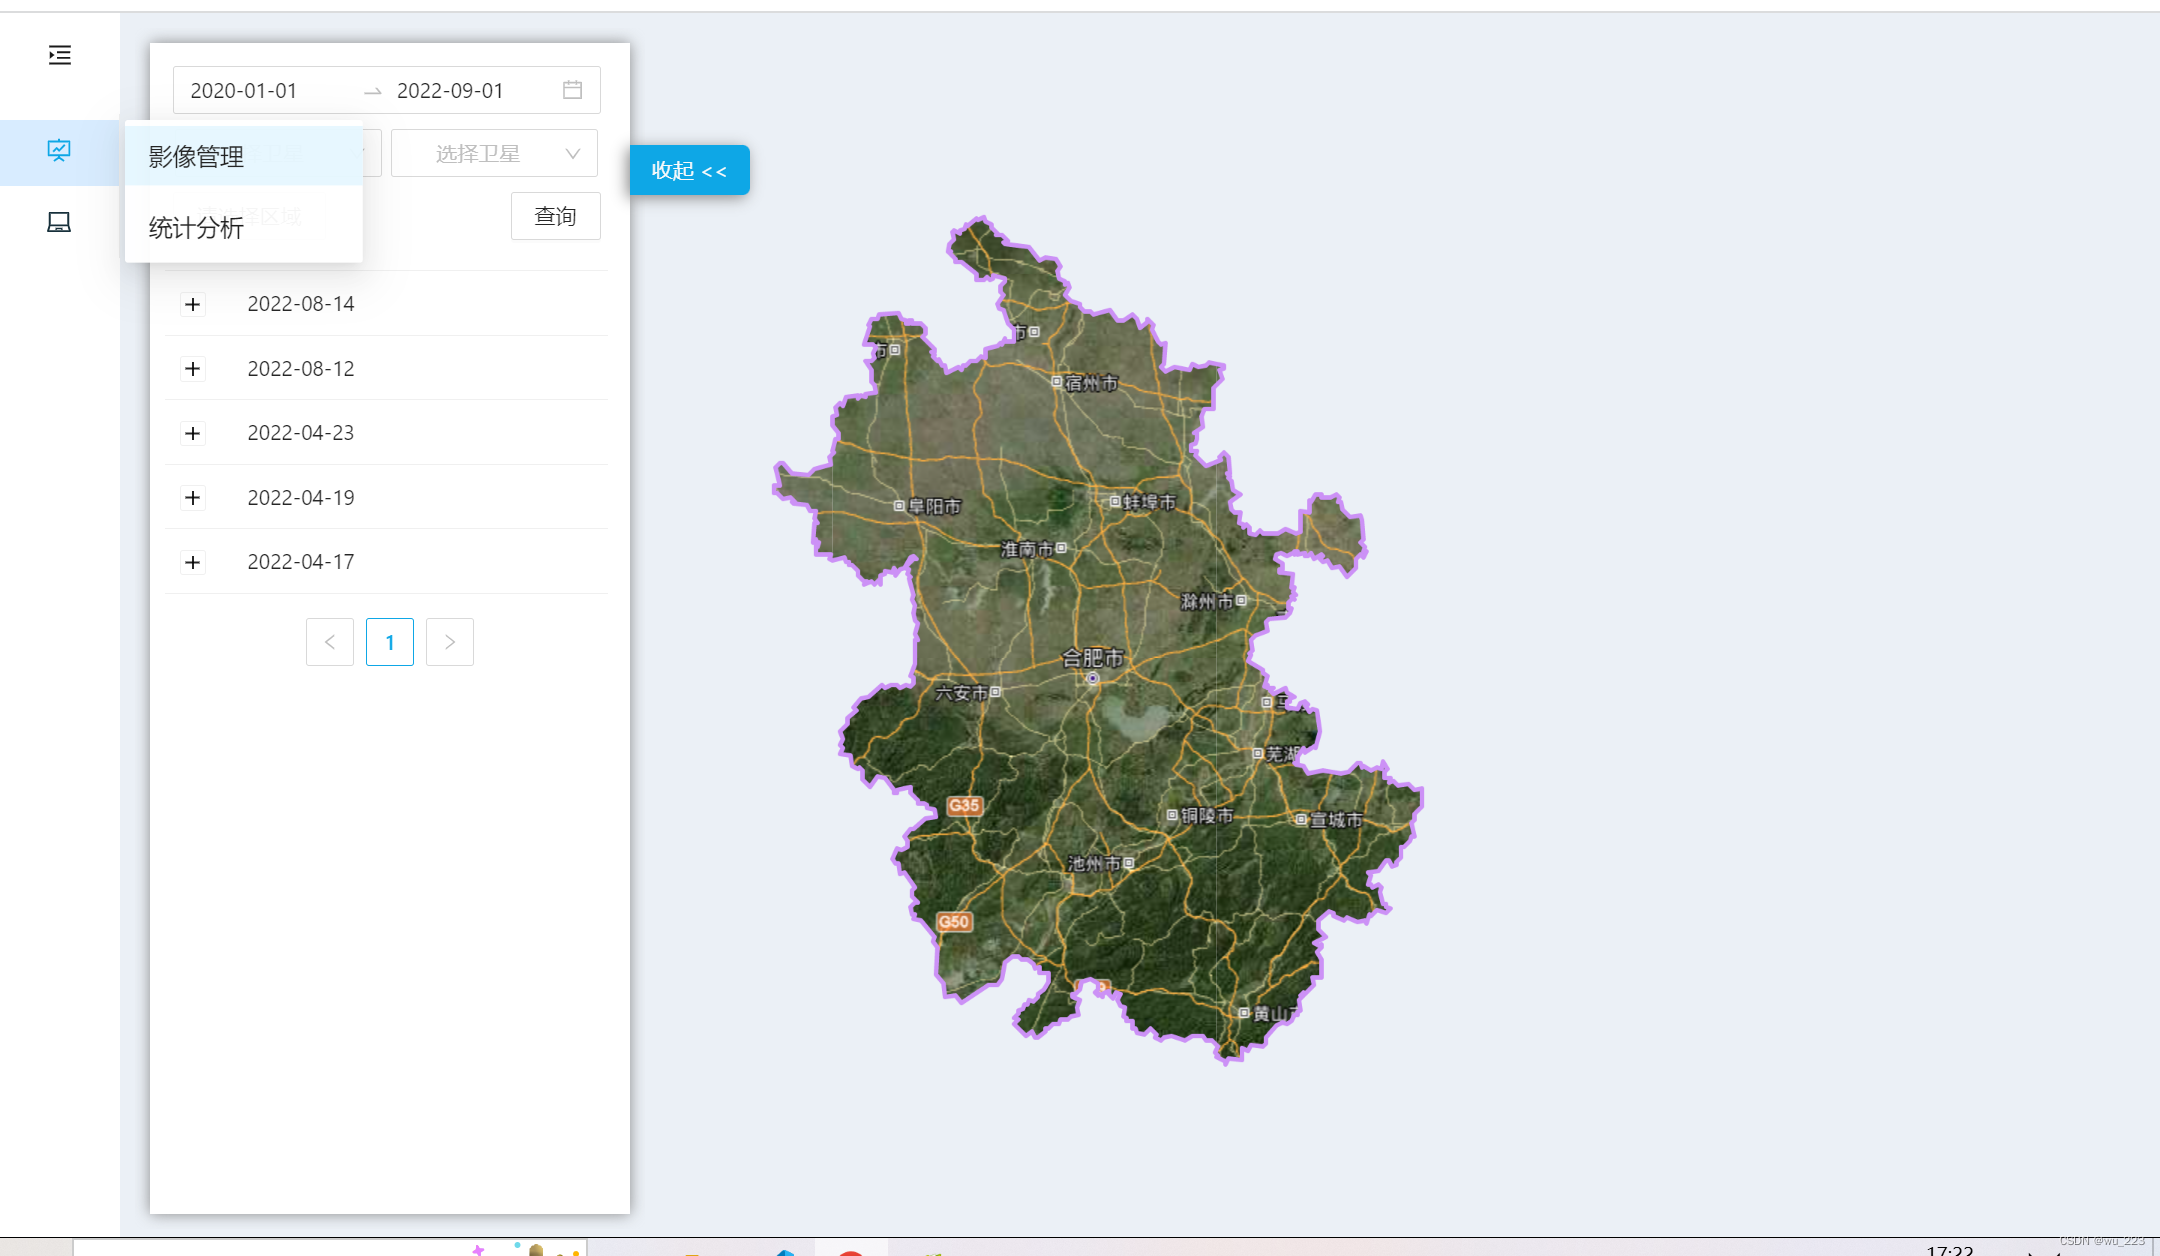2160x1256 pixels.
Task: Click the previous page arrow icon
Action: 330,642
